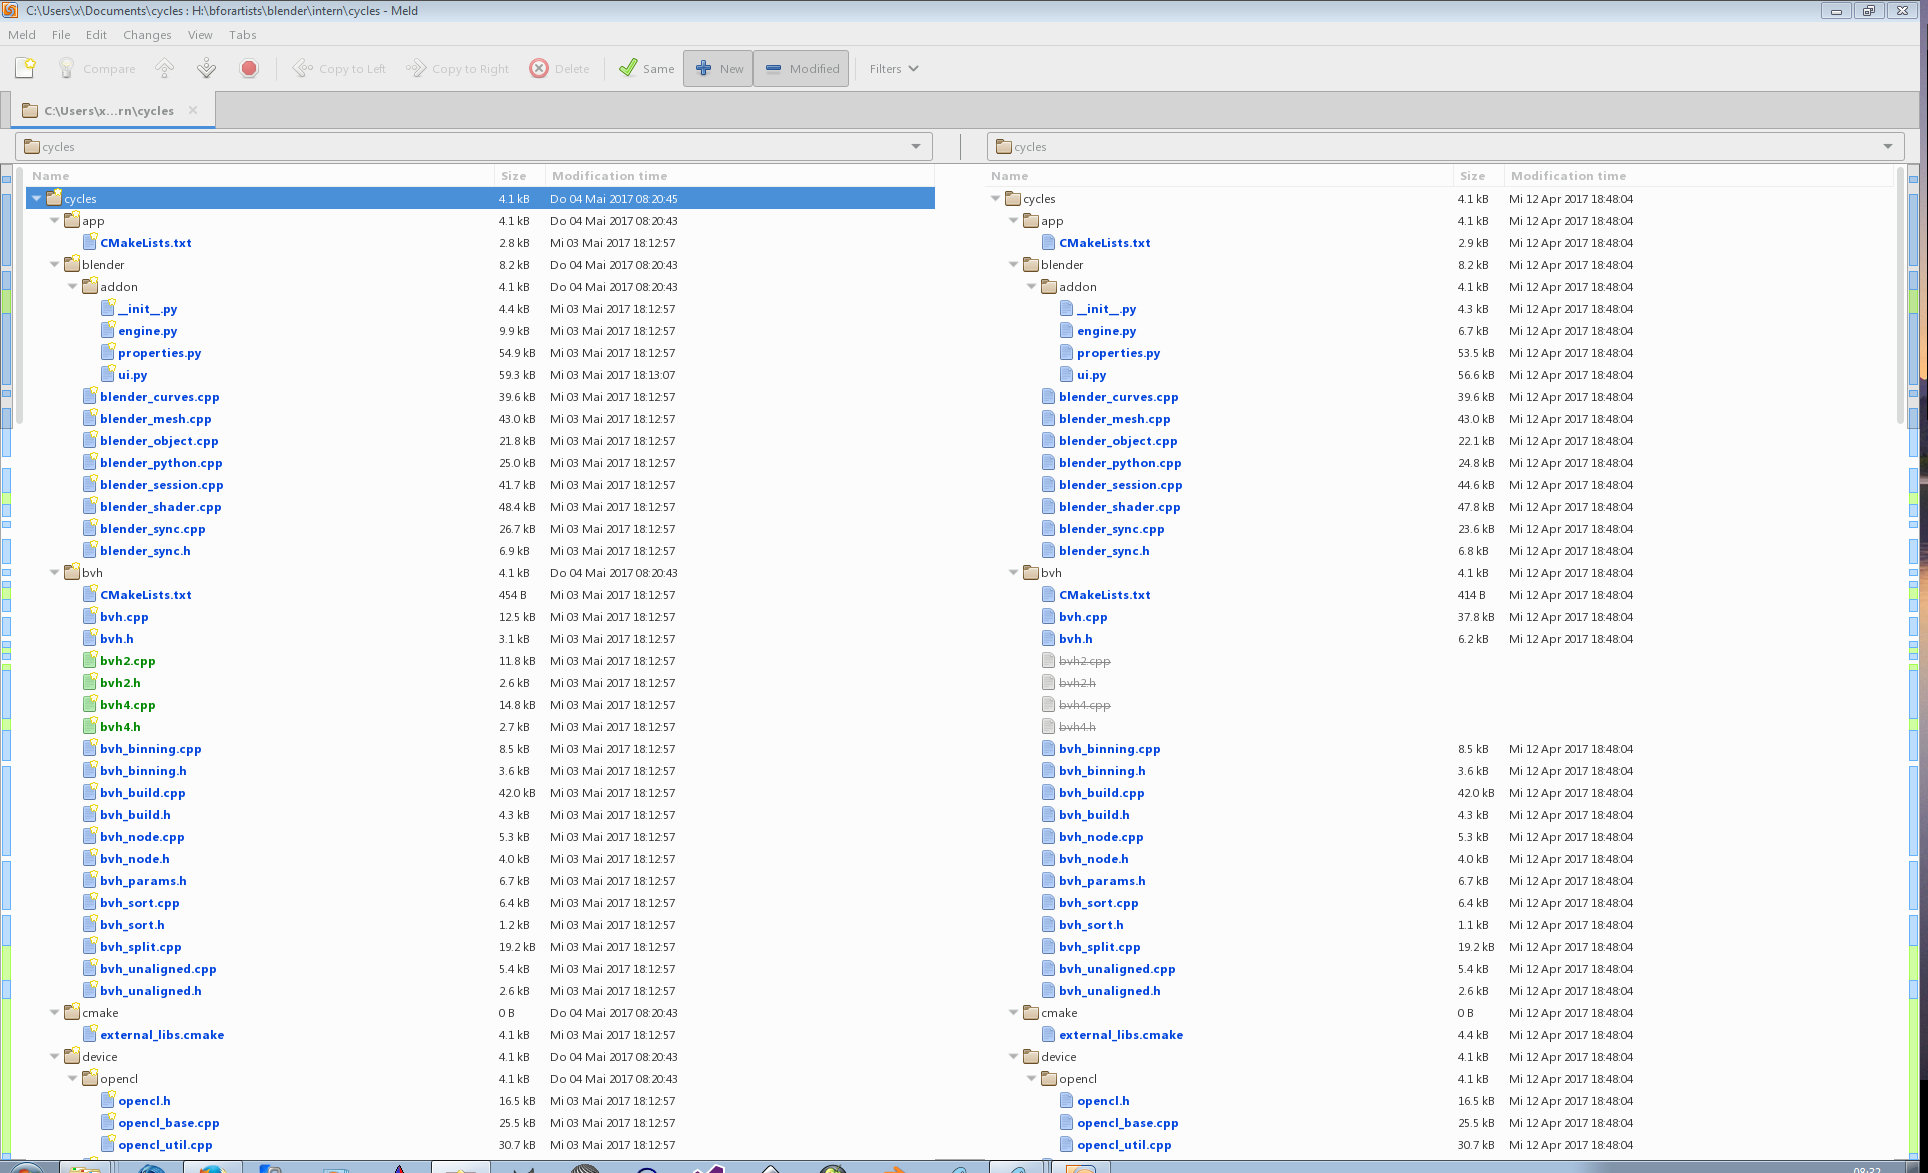
Task: Toggle the Same files filter
Action: pos(646,68)
